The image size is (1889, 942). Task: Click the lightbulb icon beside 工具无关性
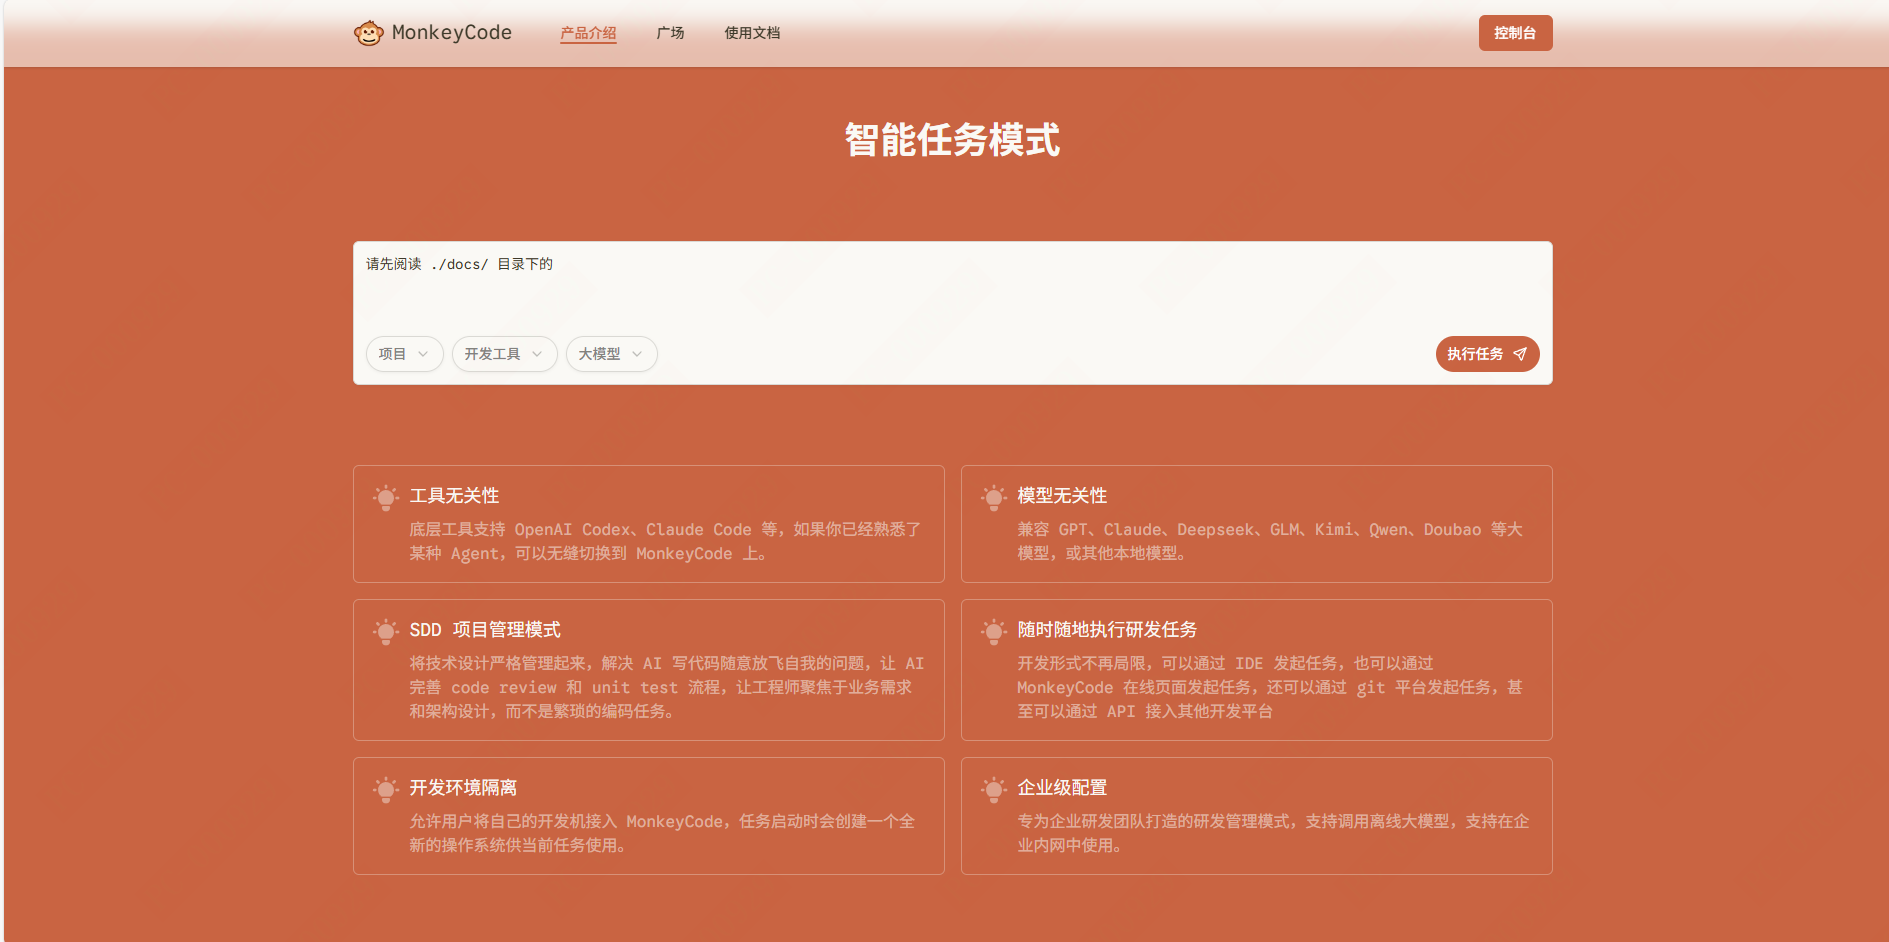click(x=386, y=497)
